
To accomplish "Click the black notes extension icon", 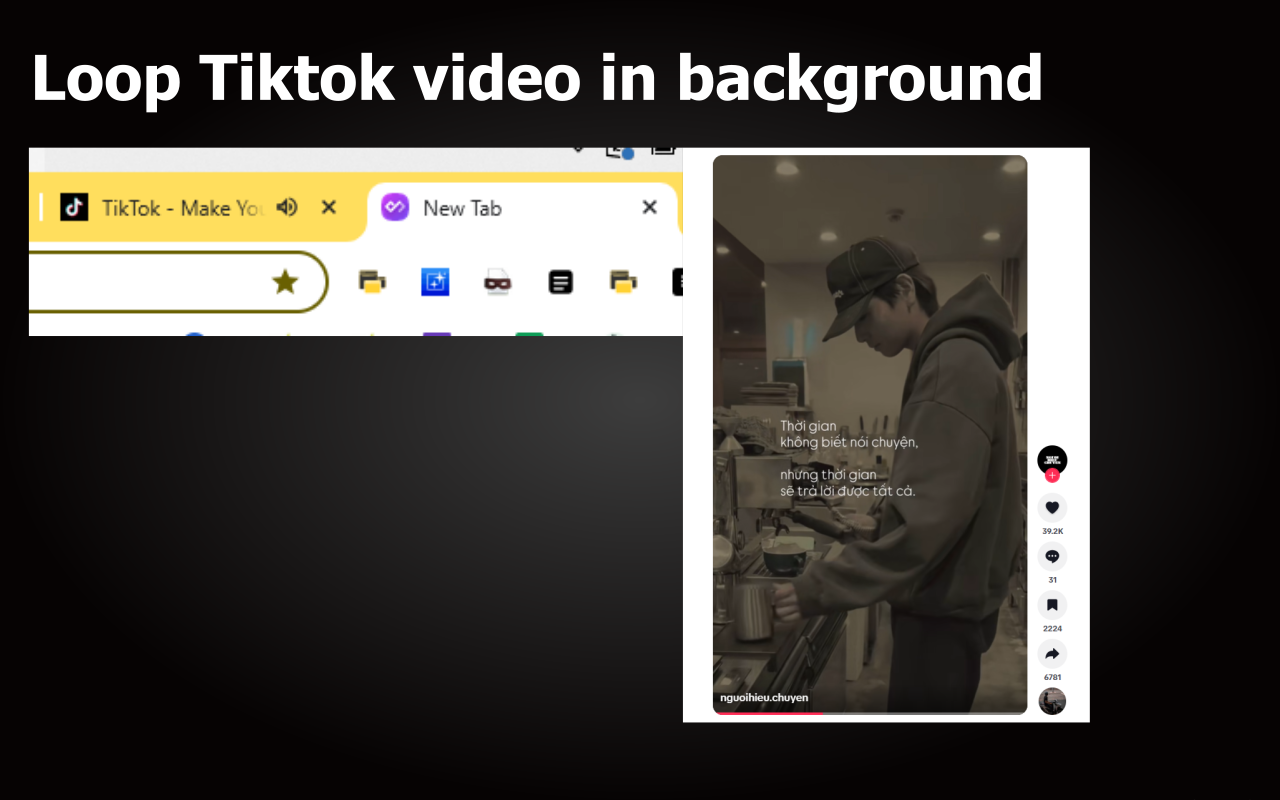I will [560, 281].
